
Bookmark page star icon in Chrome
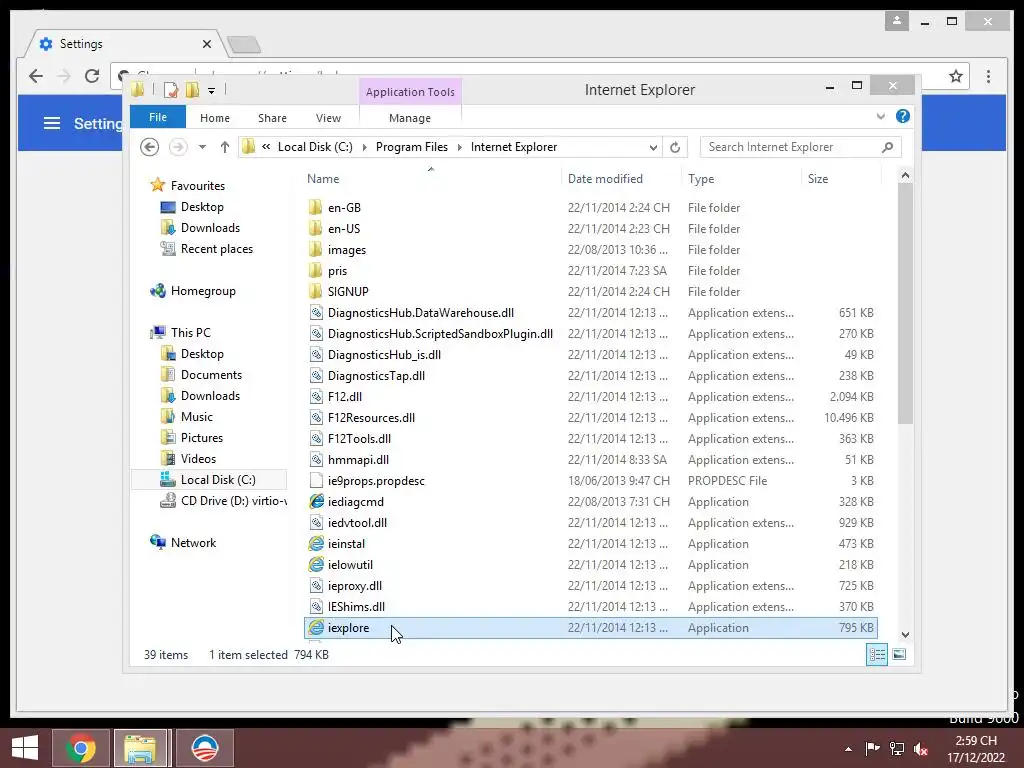955,76
